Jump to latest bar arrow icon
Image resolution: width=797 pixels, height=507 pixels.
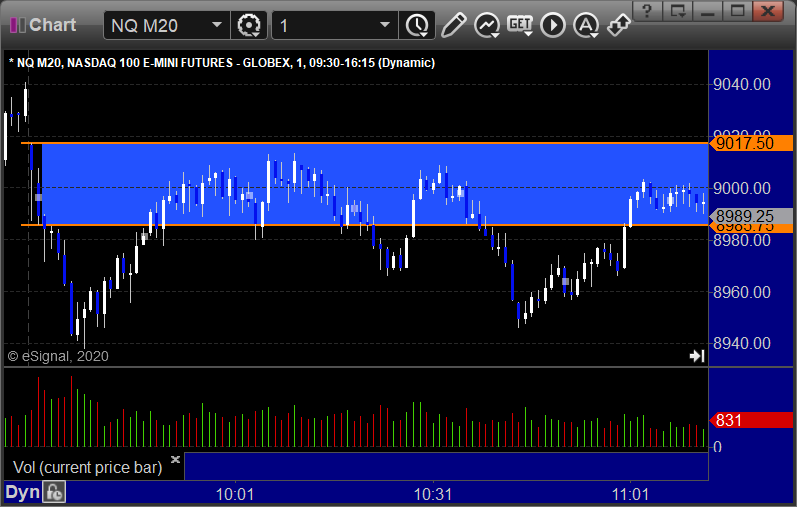pos(697,356)
